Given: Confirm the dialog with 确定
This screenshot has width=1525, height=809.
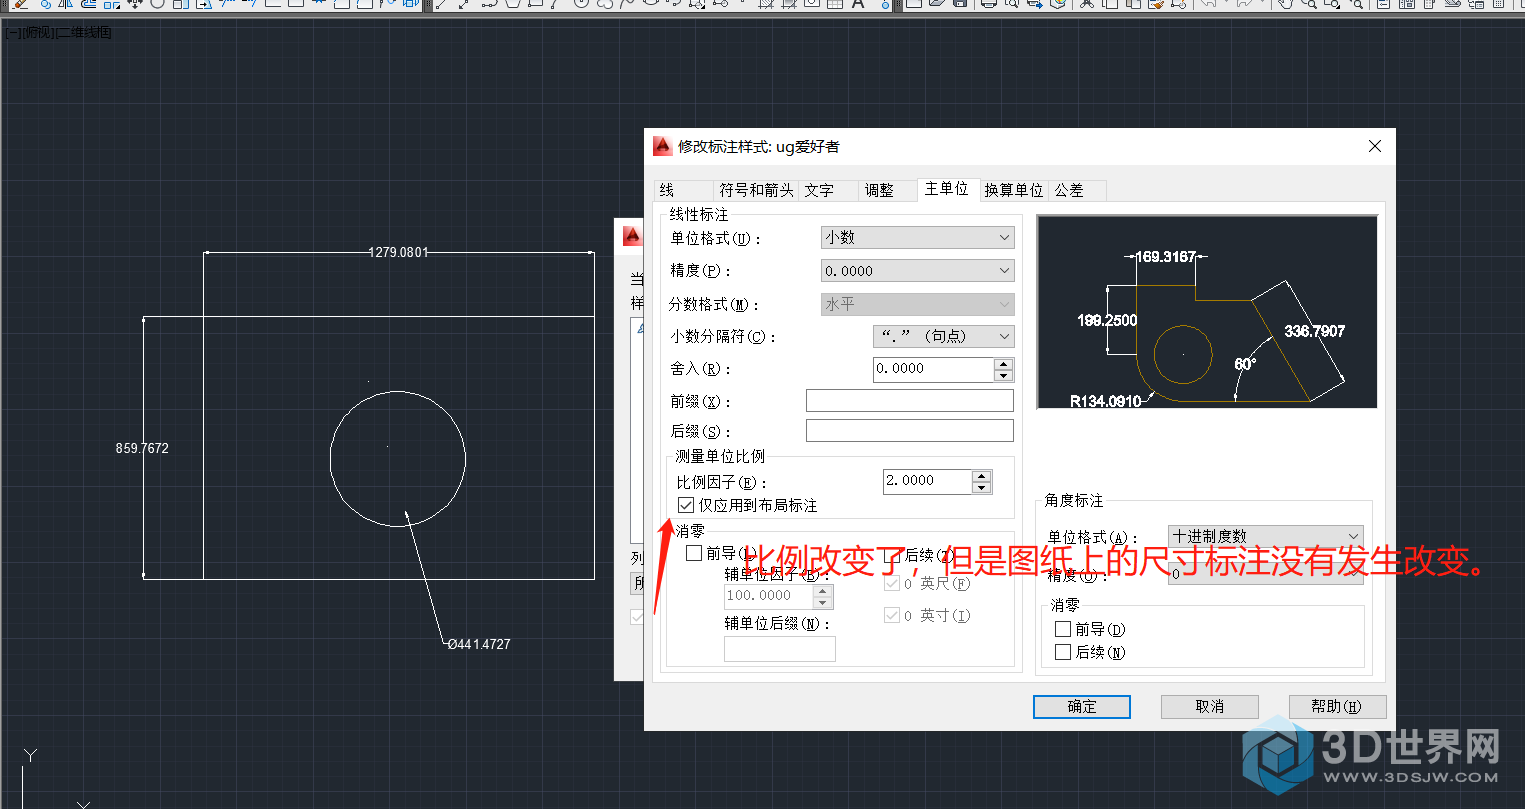Looking at the screenshot, I should click(1082, 706).
